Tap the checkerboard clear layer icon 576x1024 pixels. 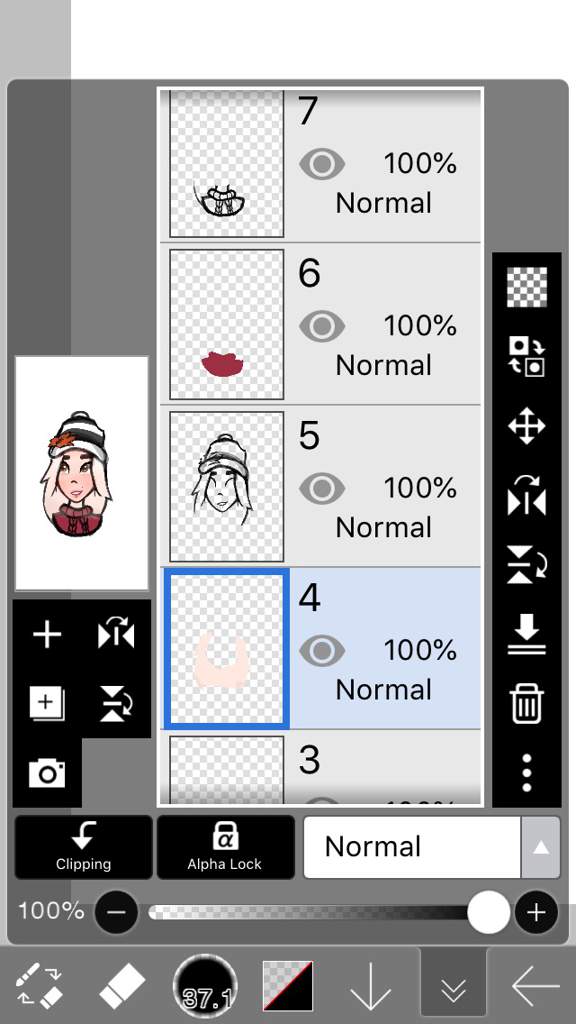526,287
